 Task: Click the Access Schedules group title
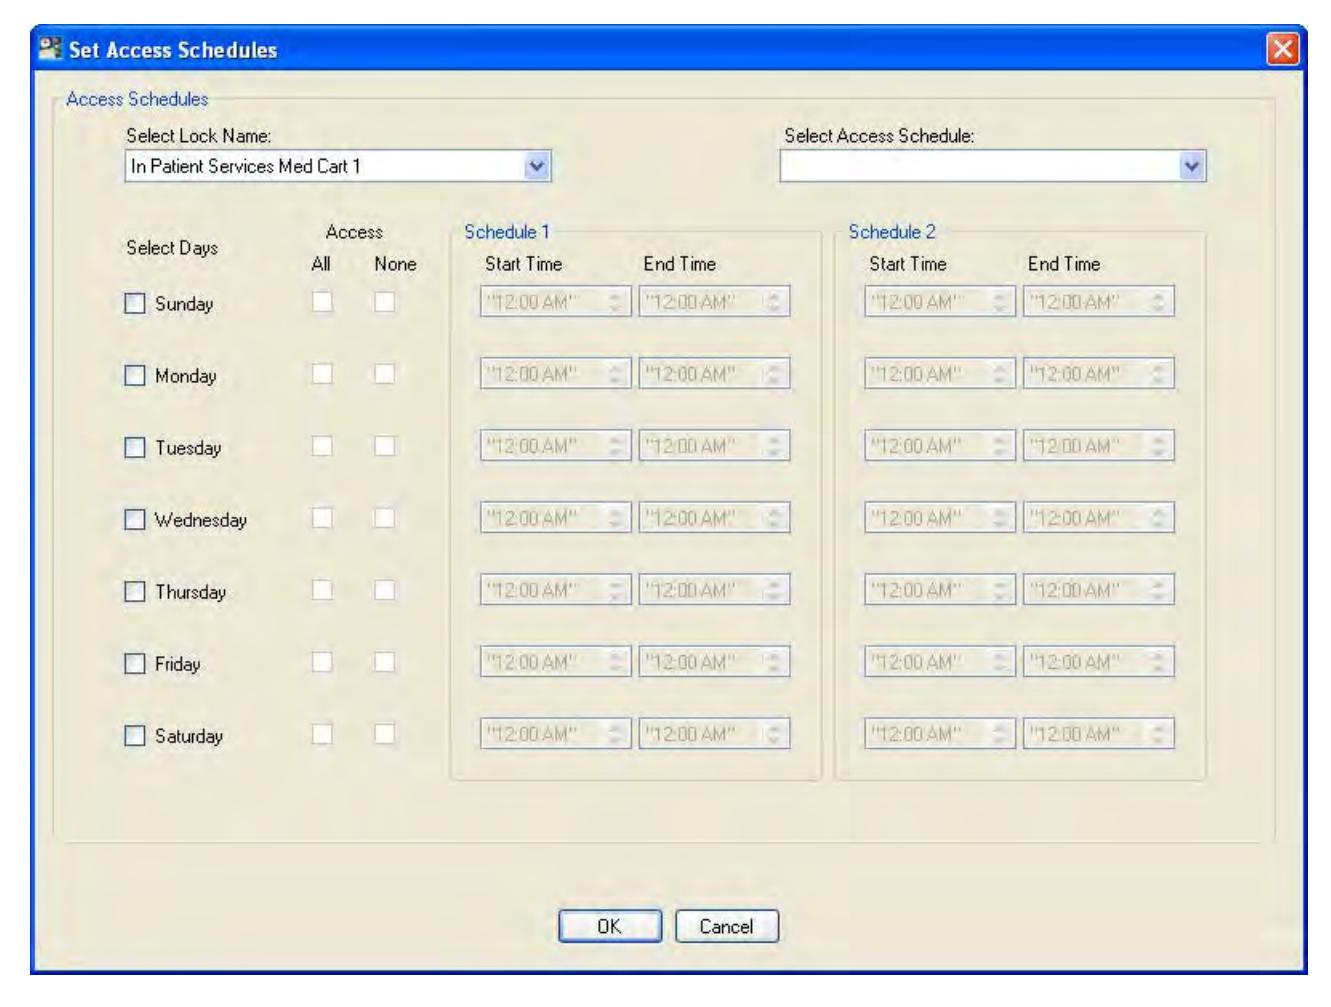tap(137, 99)
